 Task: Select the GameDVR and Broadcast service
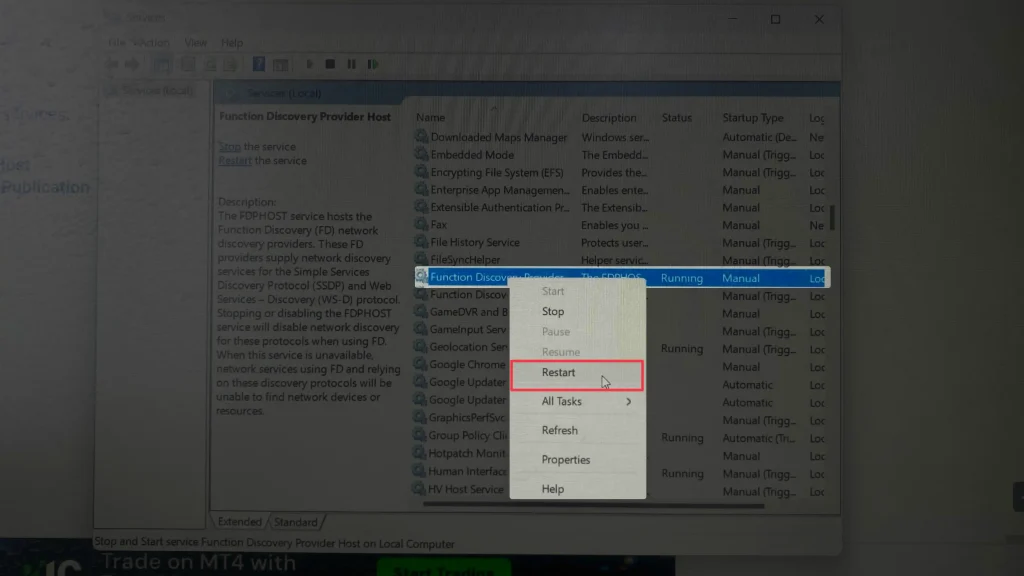click(x=468, y=313)
